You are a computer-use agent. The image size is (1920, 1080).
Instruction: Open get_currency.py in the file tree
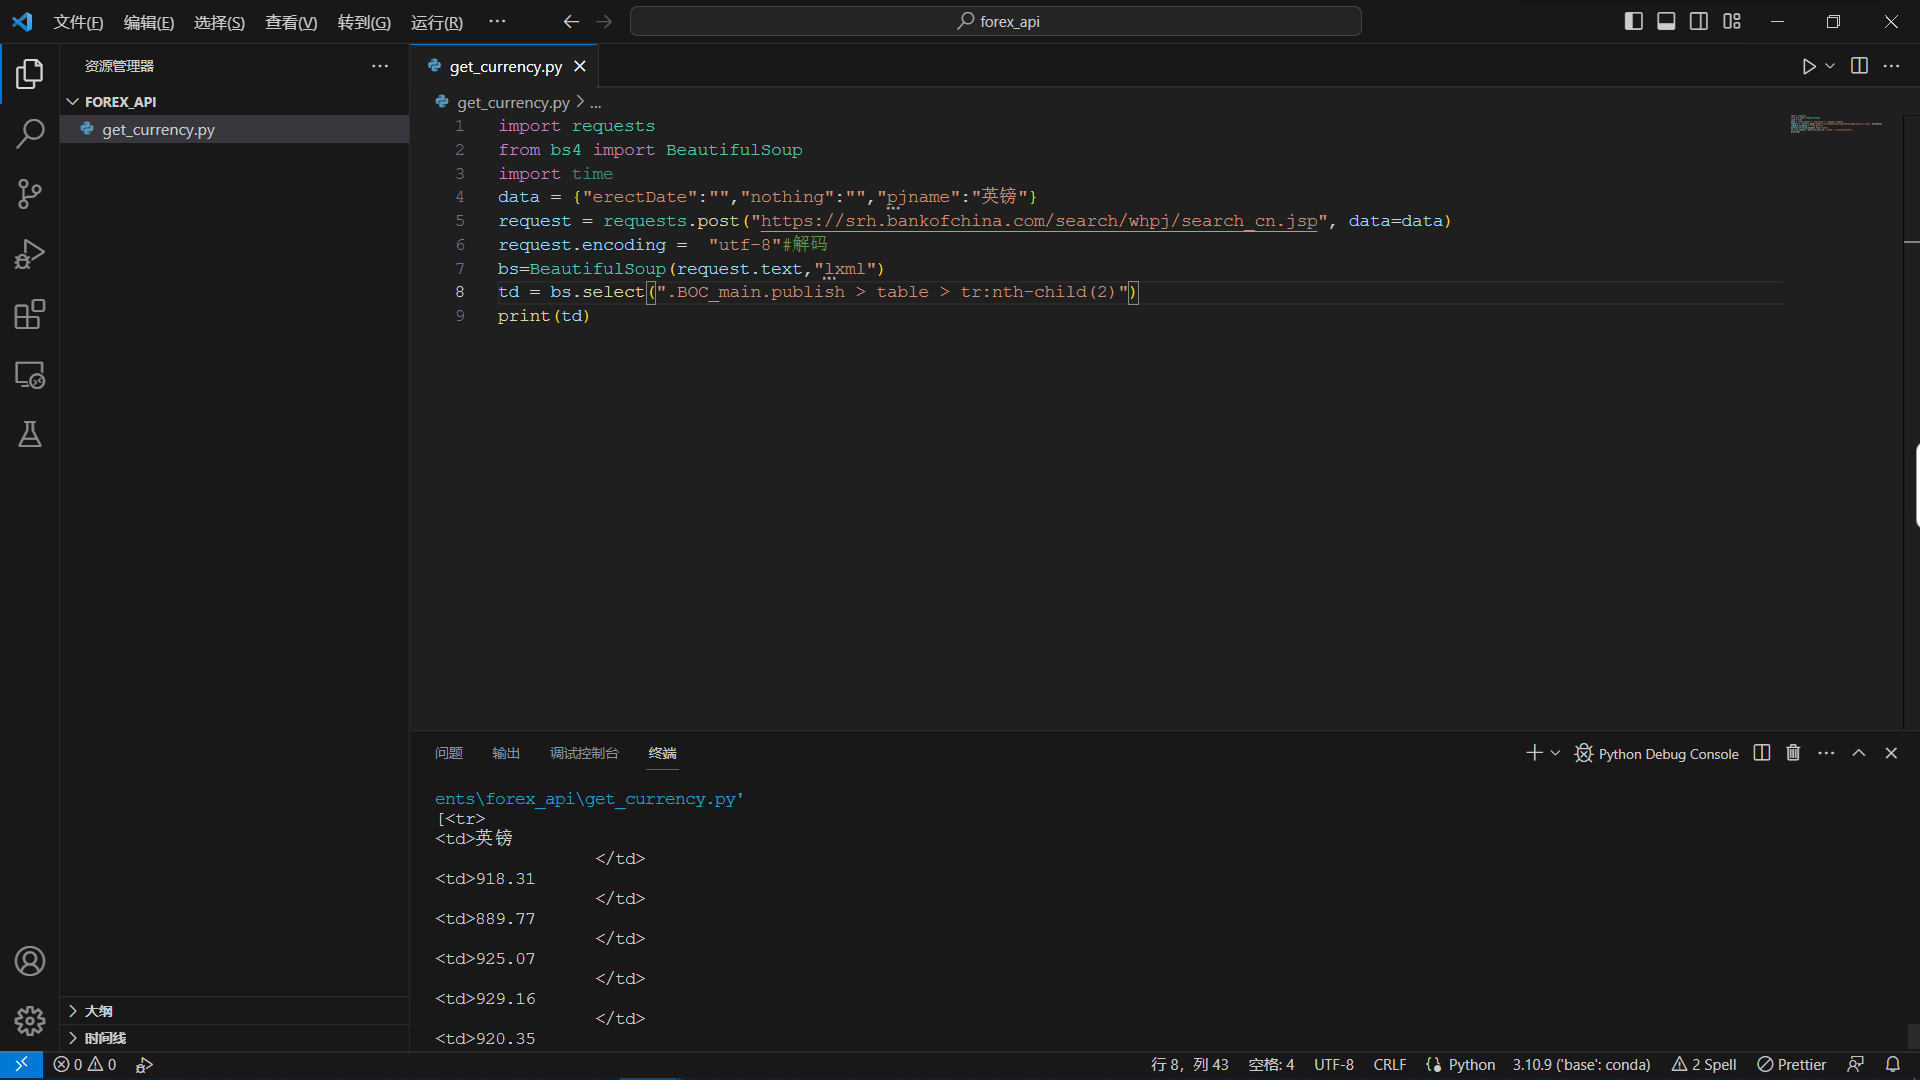coord(234,129)
